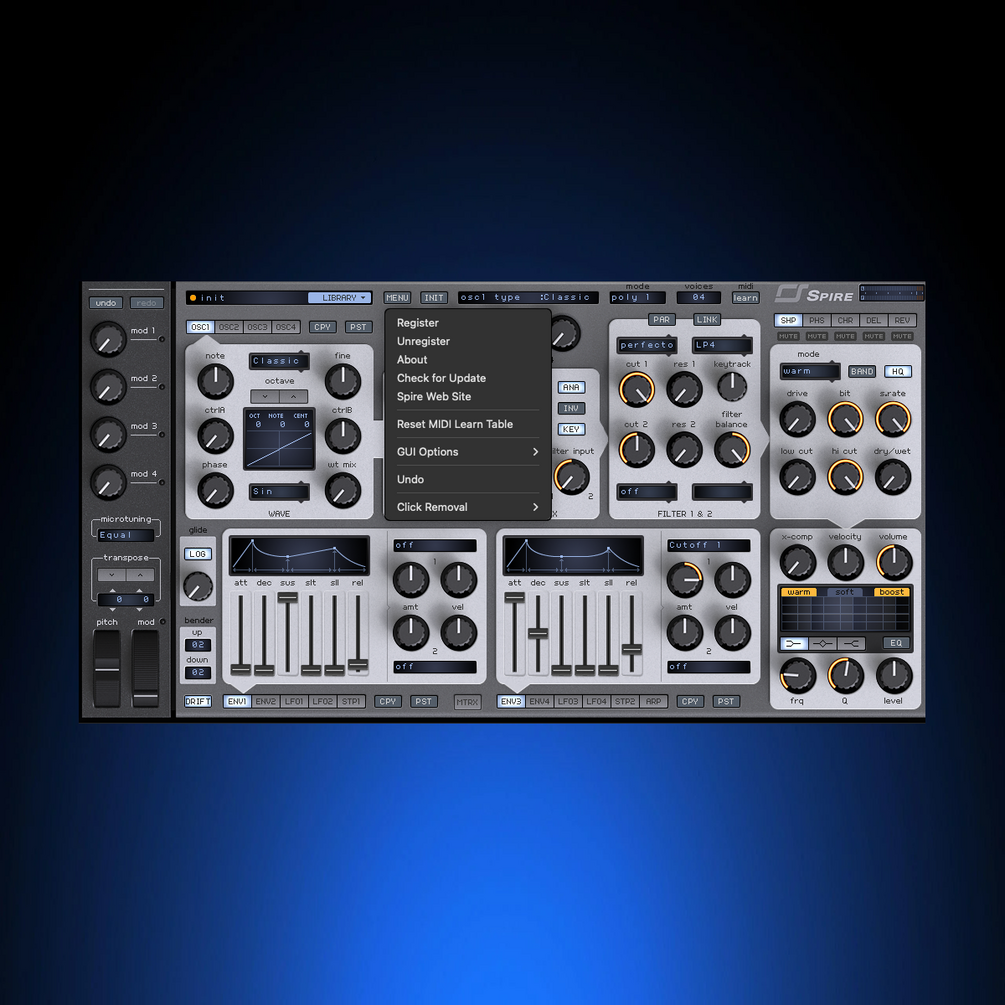Screen dimensions: 1005x1005
Task: Toggle the ANA mix mode button
Action: click(571, 387)
